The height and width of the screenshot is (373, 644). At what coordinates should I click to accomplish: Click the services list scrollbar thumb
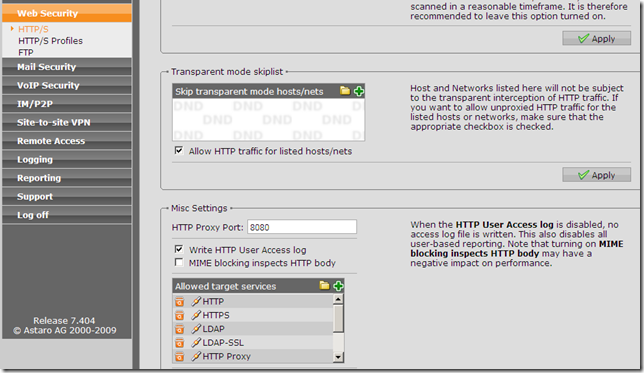[338, 318]
